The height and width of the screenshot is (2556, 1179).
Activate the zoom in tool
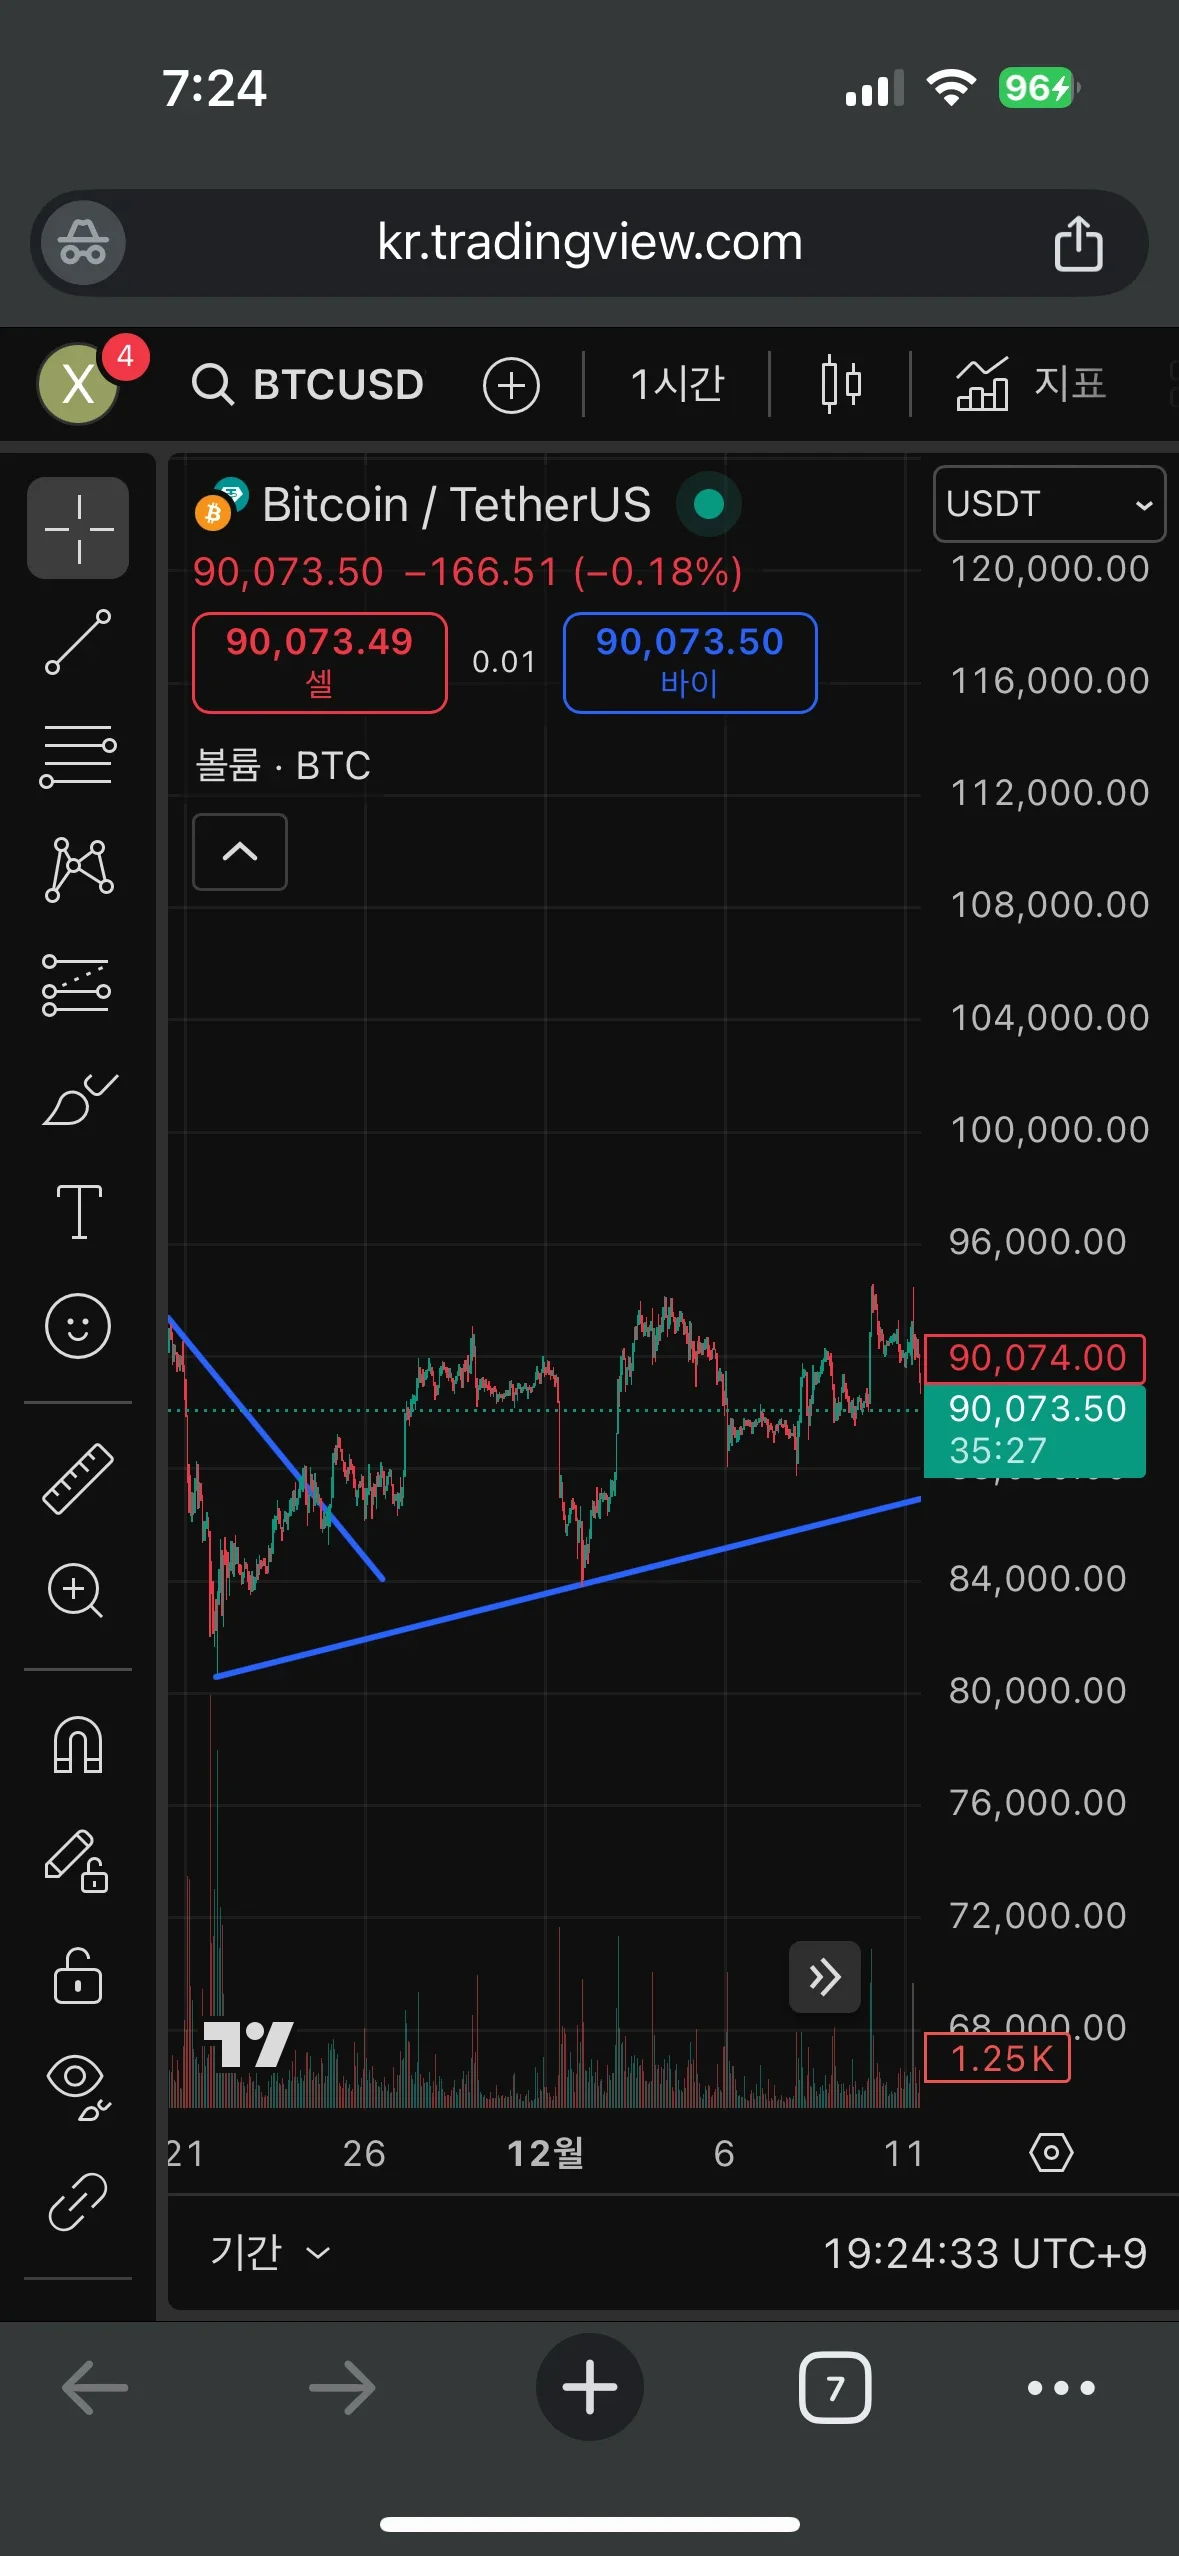(x=76, y=1590)
